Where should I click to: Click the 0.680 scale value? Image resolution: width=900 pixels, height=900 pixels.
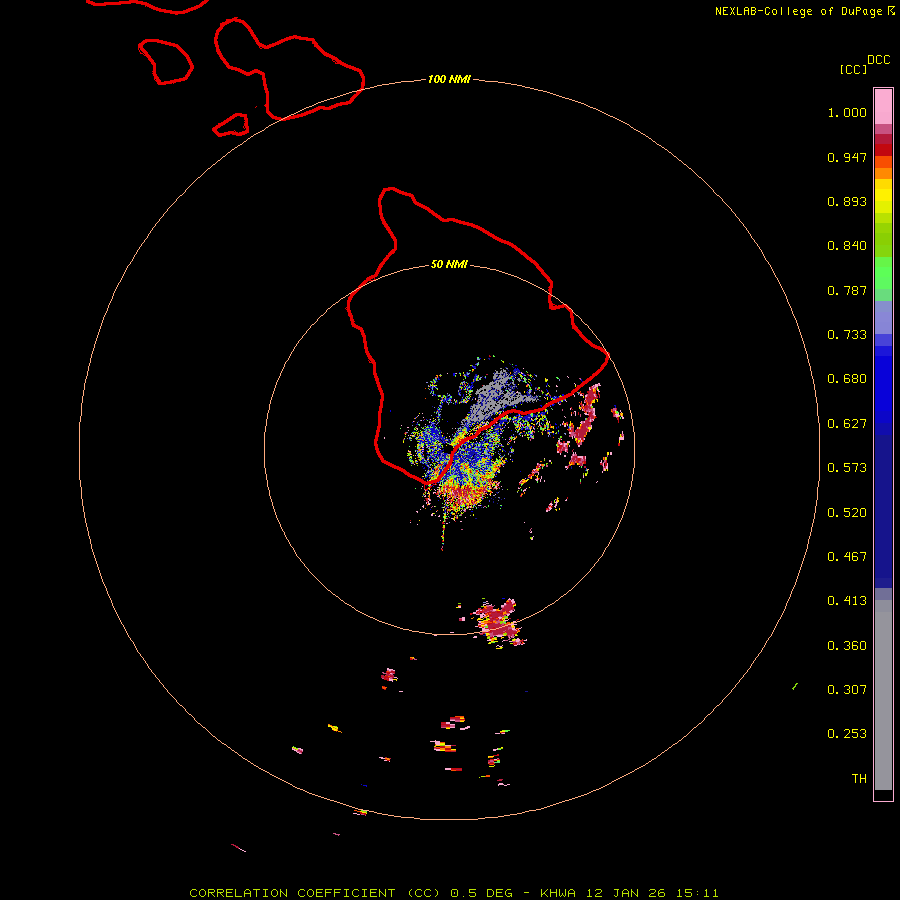point(847,379)
